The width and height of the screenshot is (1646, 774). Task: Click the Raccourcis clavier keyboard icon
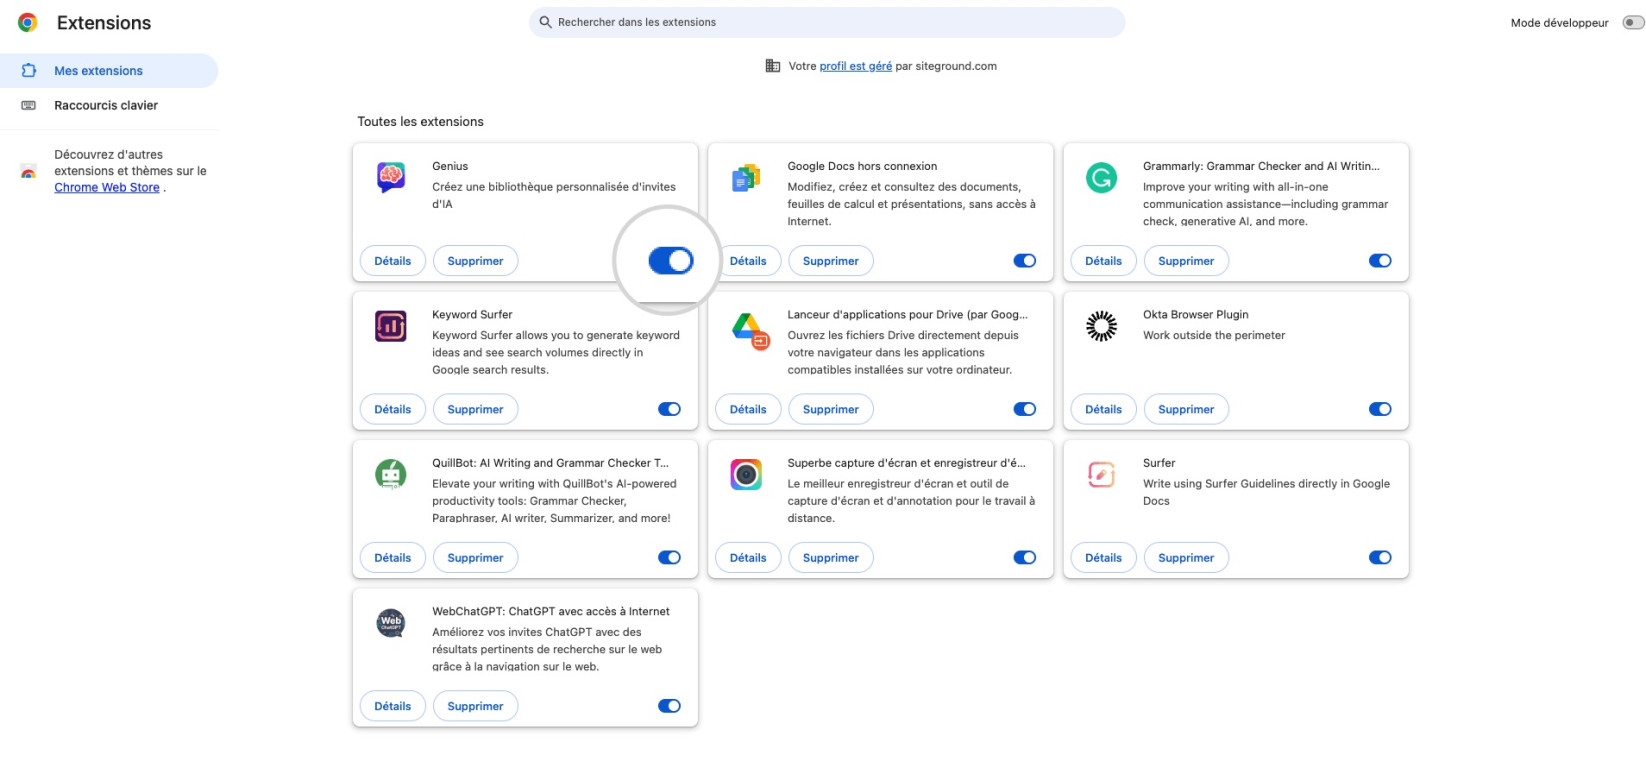click(29, 105)
